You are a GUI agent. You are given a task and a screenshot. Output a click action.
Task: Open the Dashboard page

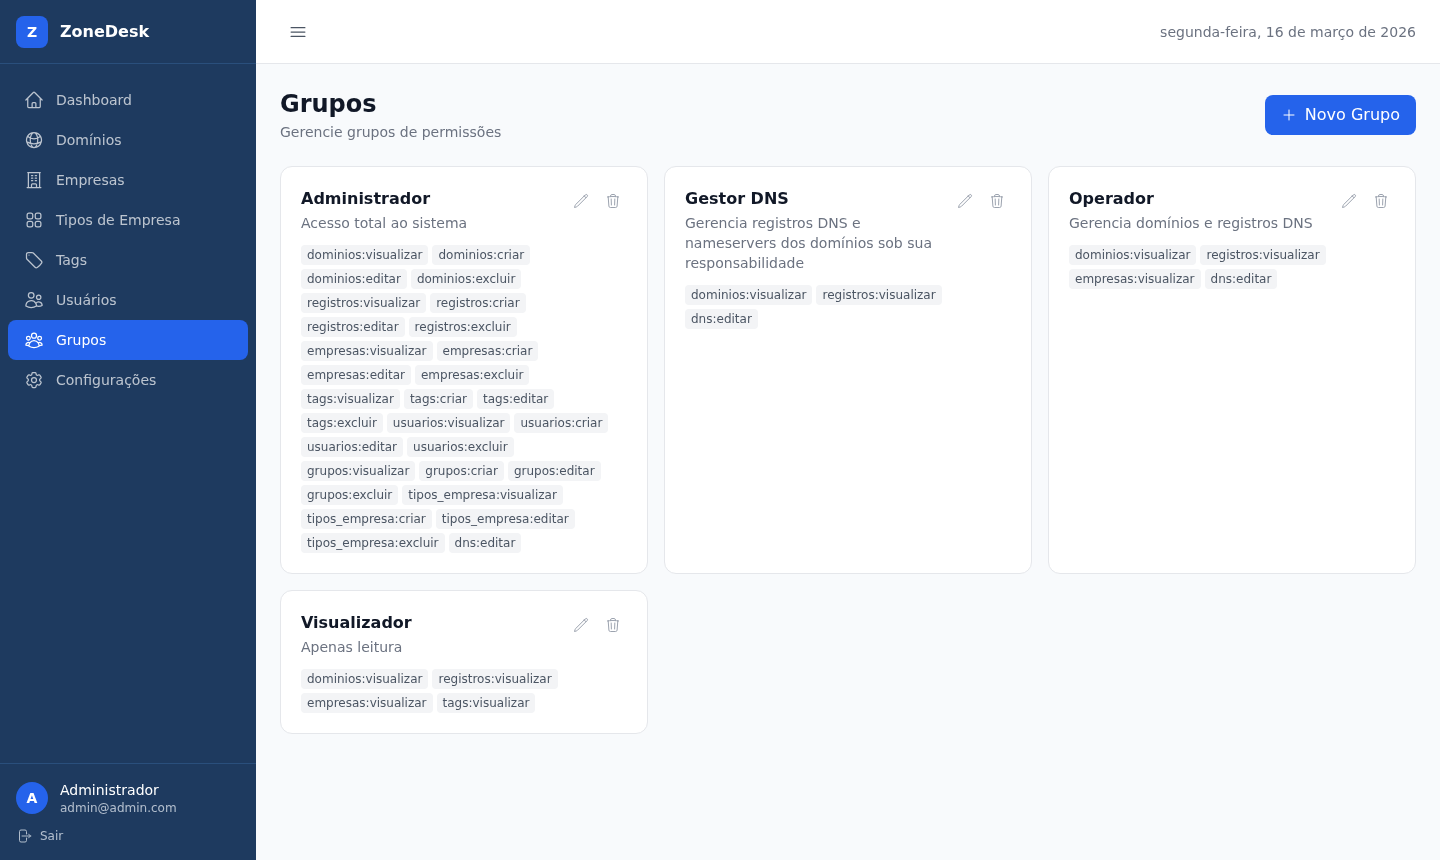tap(93, 100)
